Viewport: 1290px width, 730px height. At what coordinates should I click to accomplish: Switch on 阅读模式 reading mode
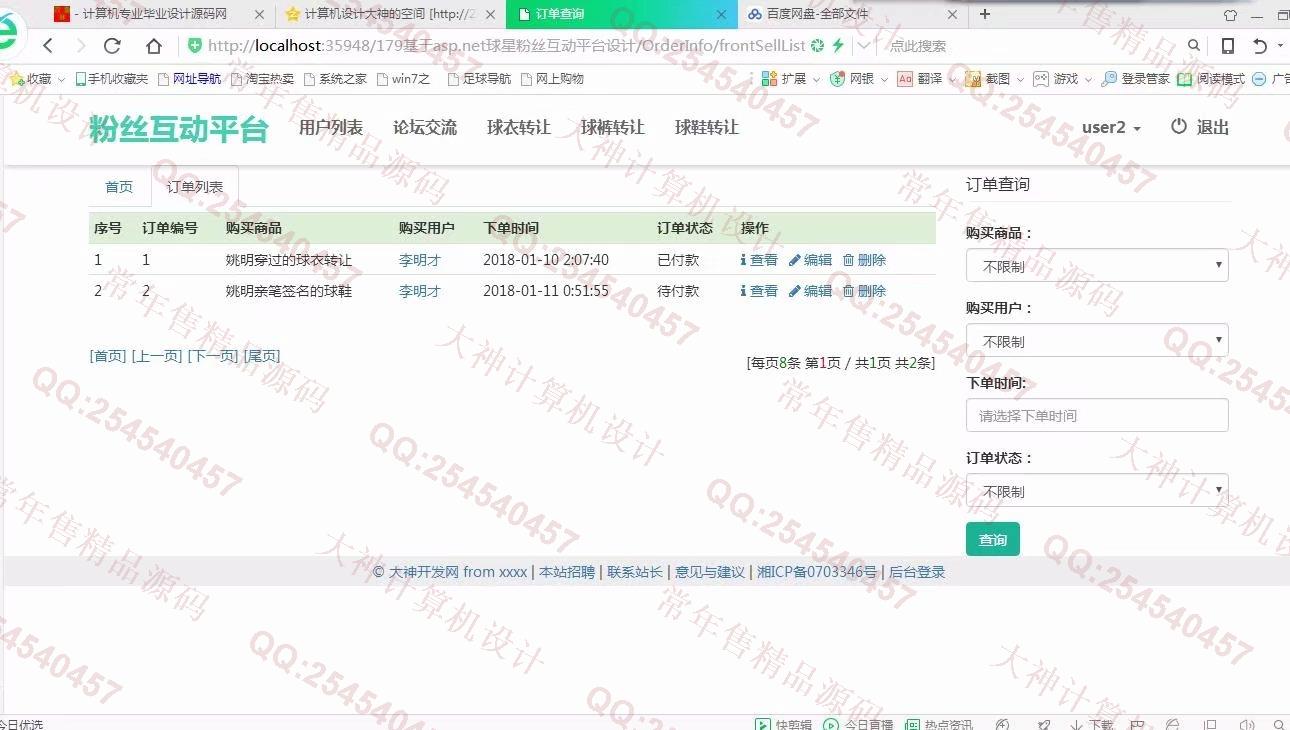click(x=1211, y=79)
